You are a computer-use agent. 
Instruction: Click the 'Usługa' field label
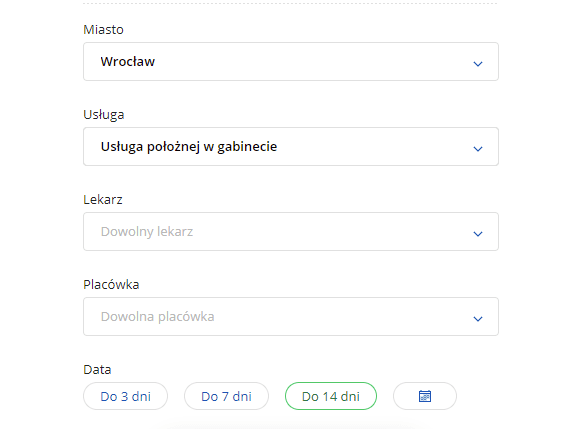104,115
